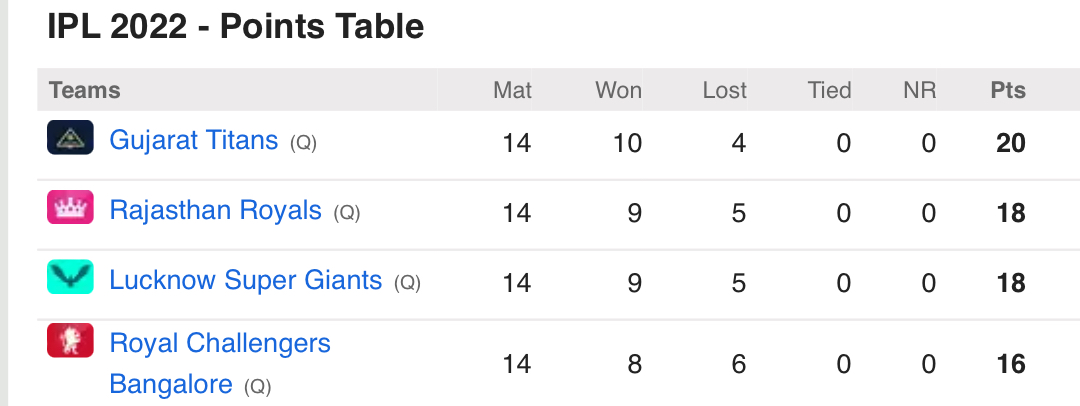
Task: Click the (Q) marker beside Lucknow Super Giants
Action: click(x=407, y=283)
